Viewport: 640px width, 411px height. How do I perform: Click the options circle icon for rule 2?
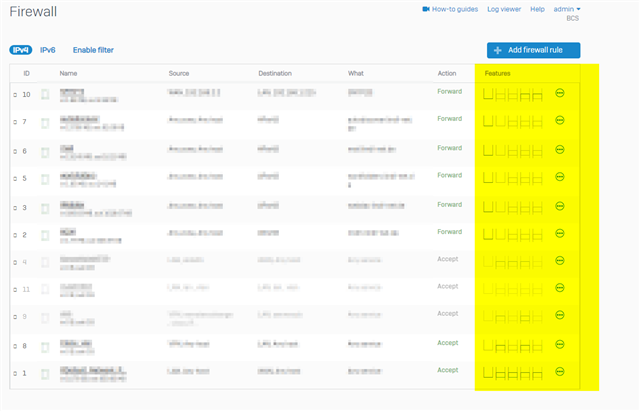[x=560, y=234]
